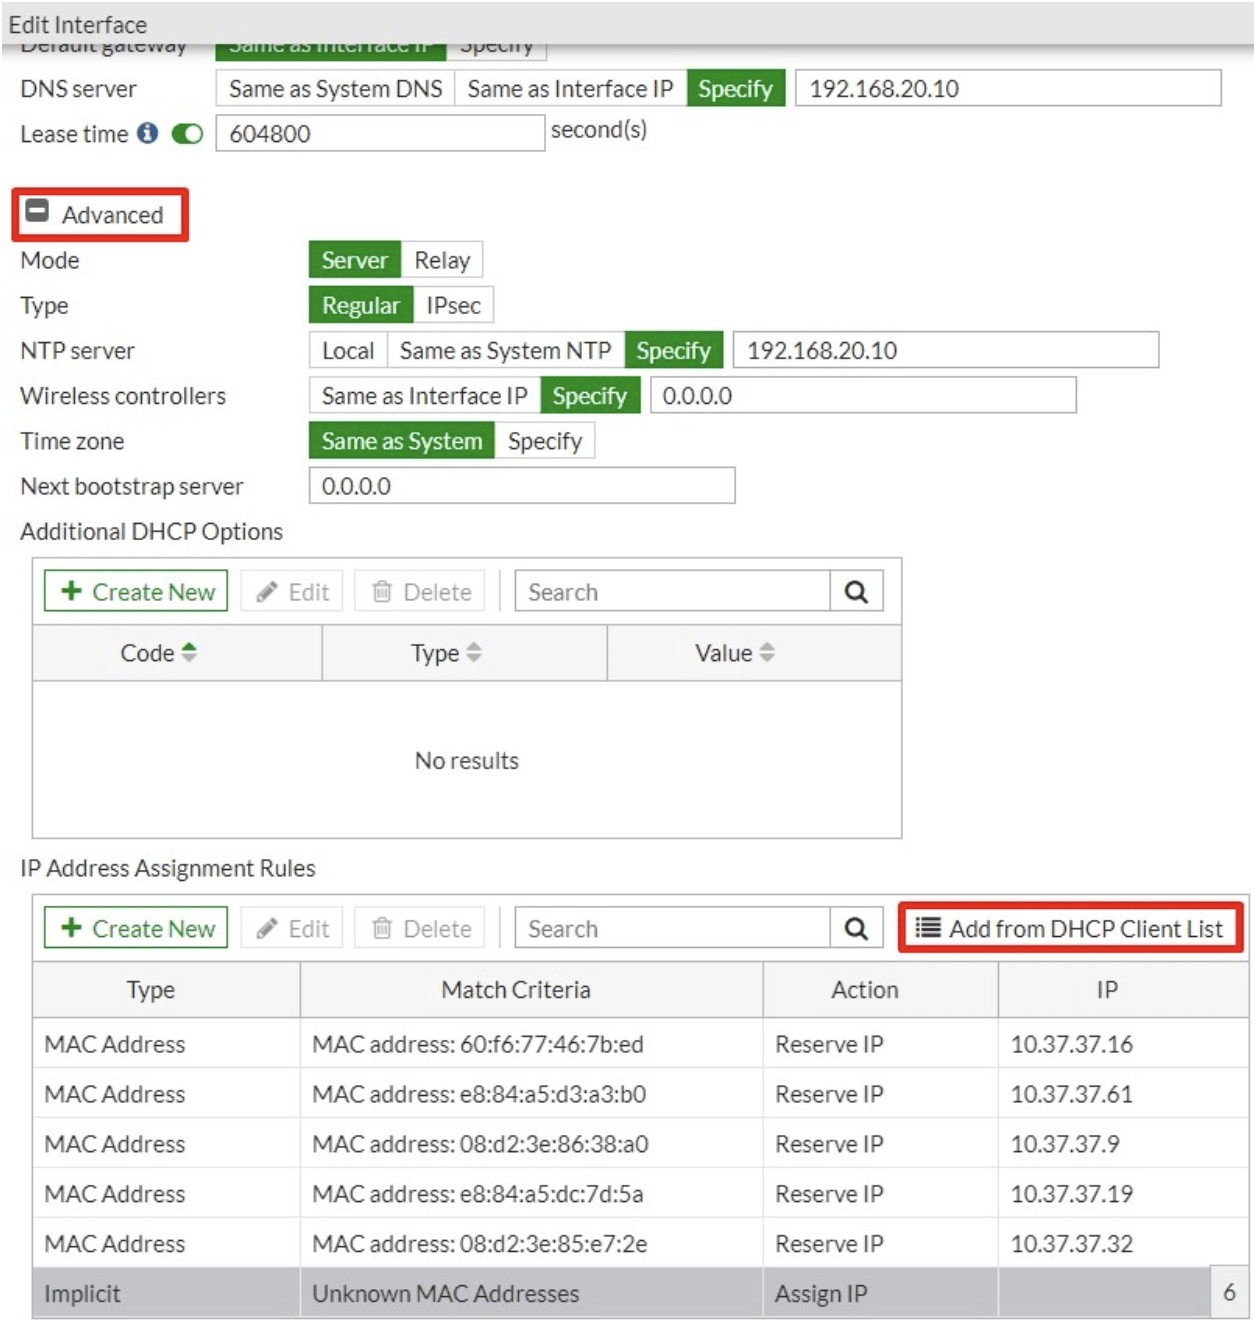Choose Local for NTP server
Screen dimensions: 1254x1320
[x=347, y=351]
